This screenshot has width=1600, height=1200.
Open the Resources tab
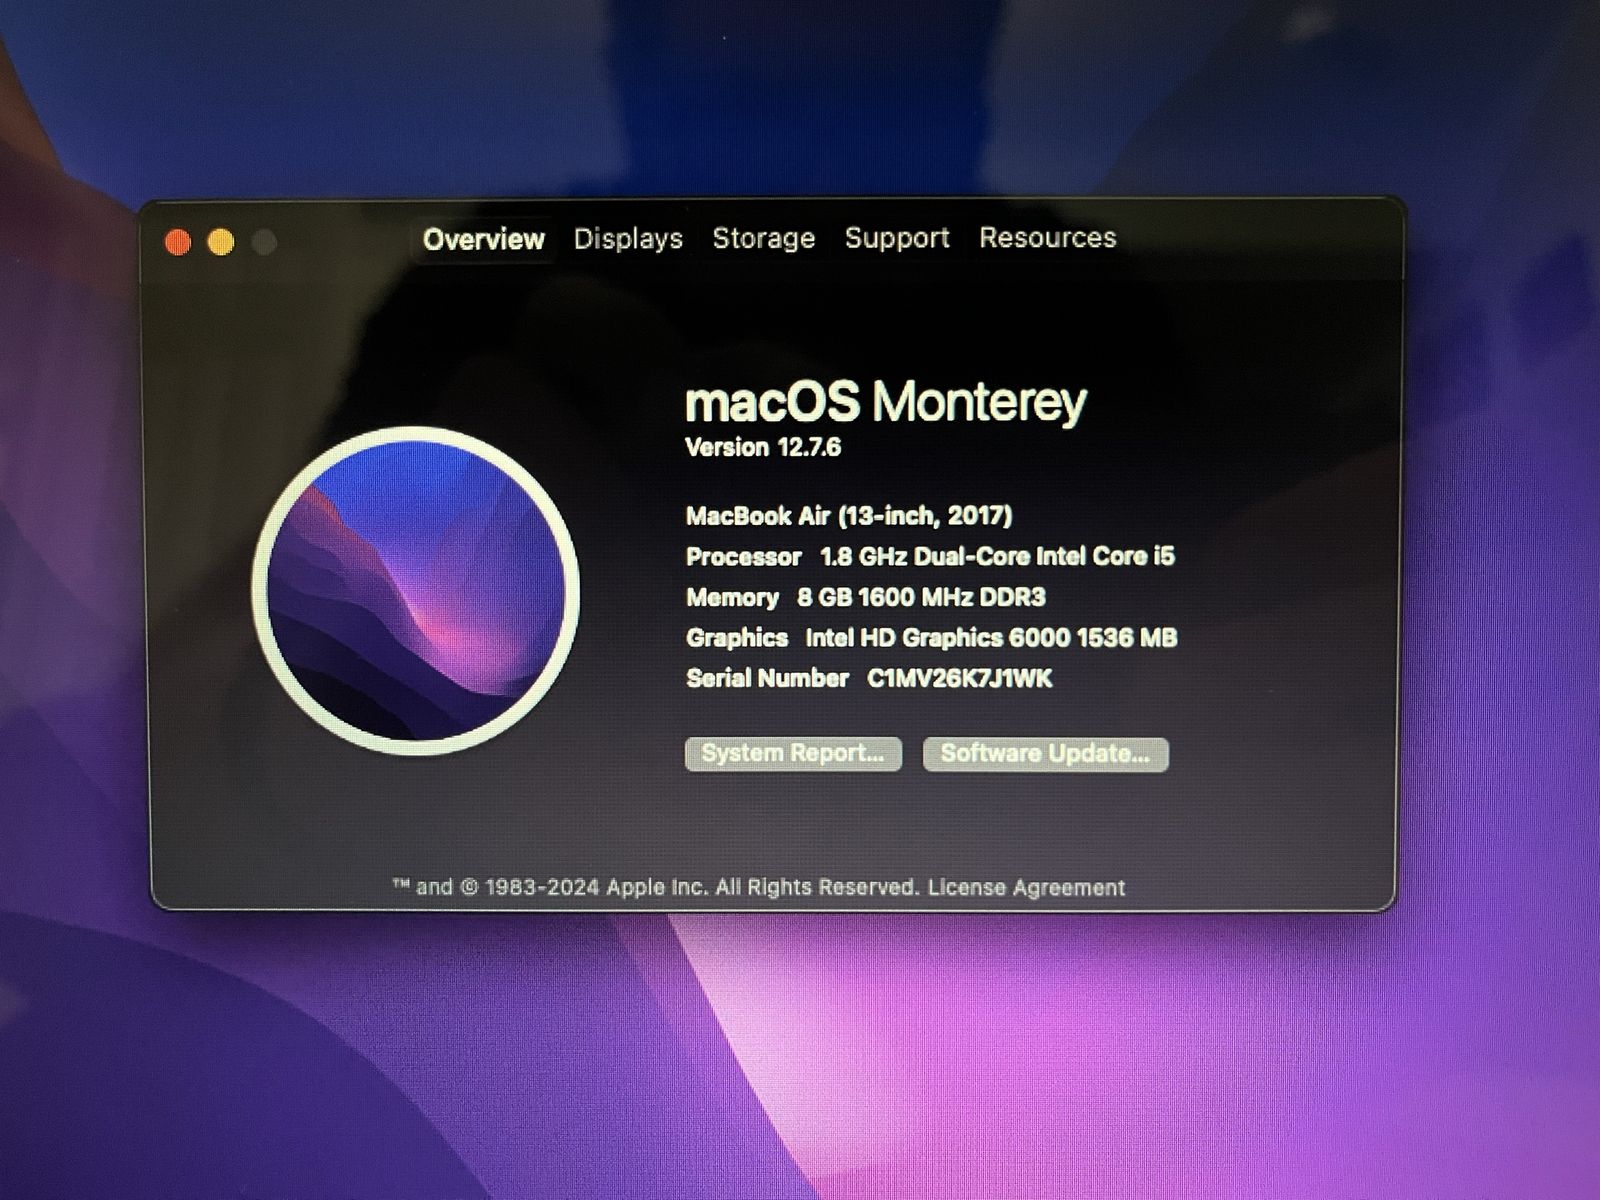point(1047,237)
